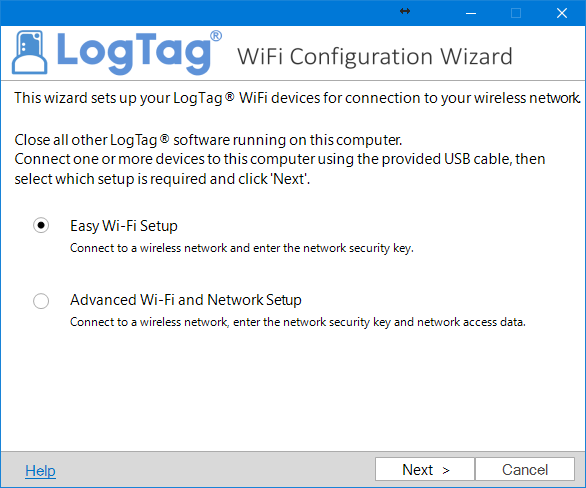The height and width of the screenshot is (488, 586).
Task: Cancel the wizard with the Cancel button
Action: (x=525, y=469)
